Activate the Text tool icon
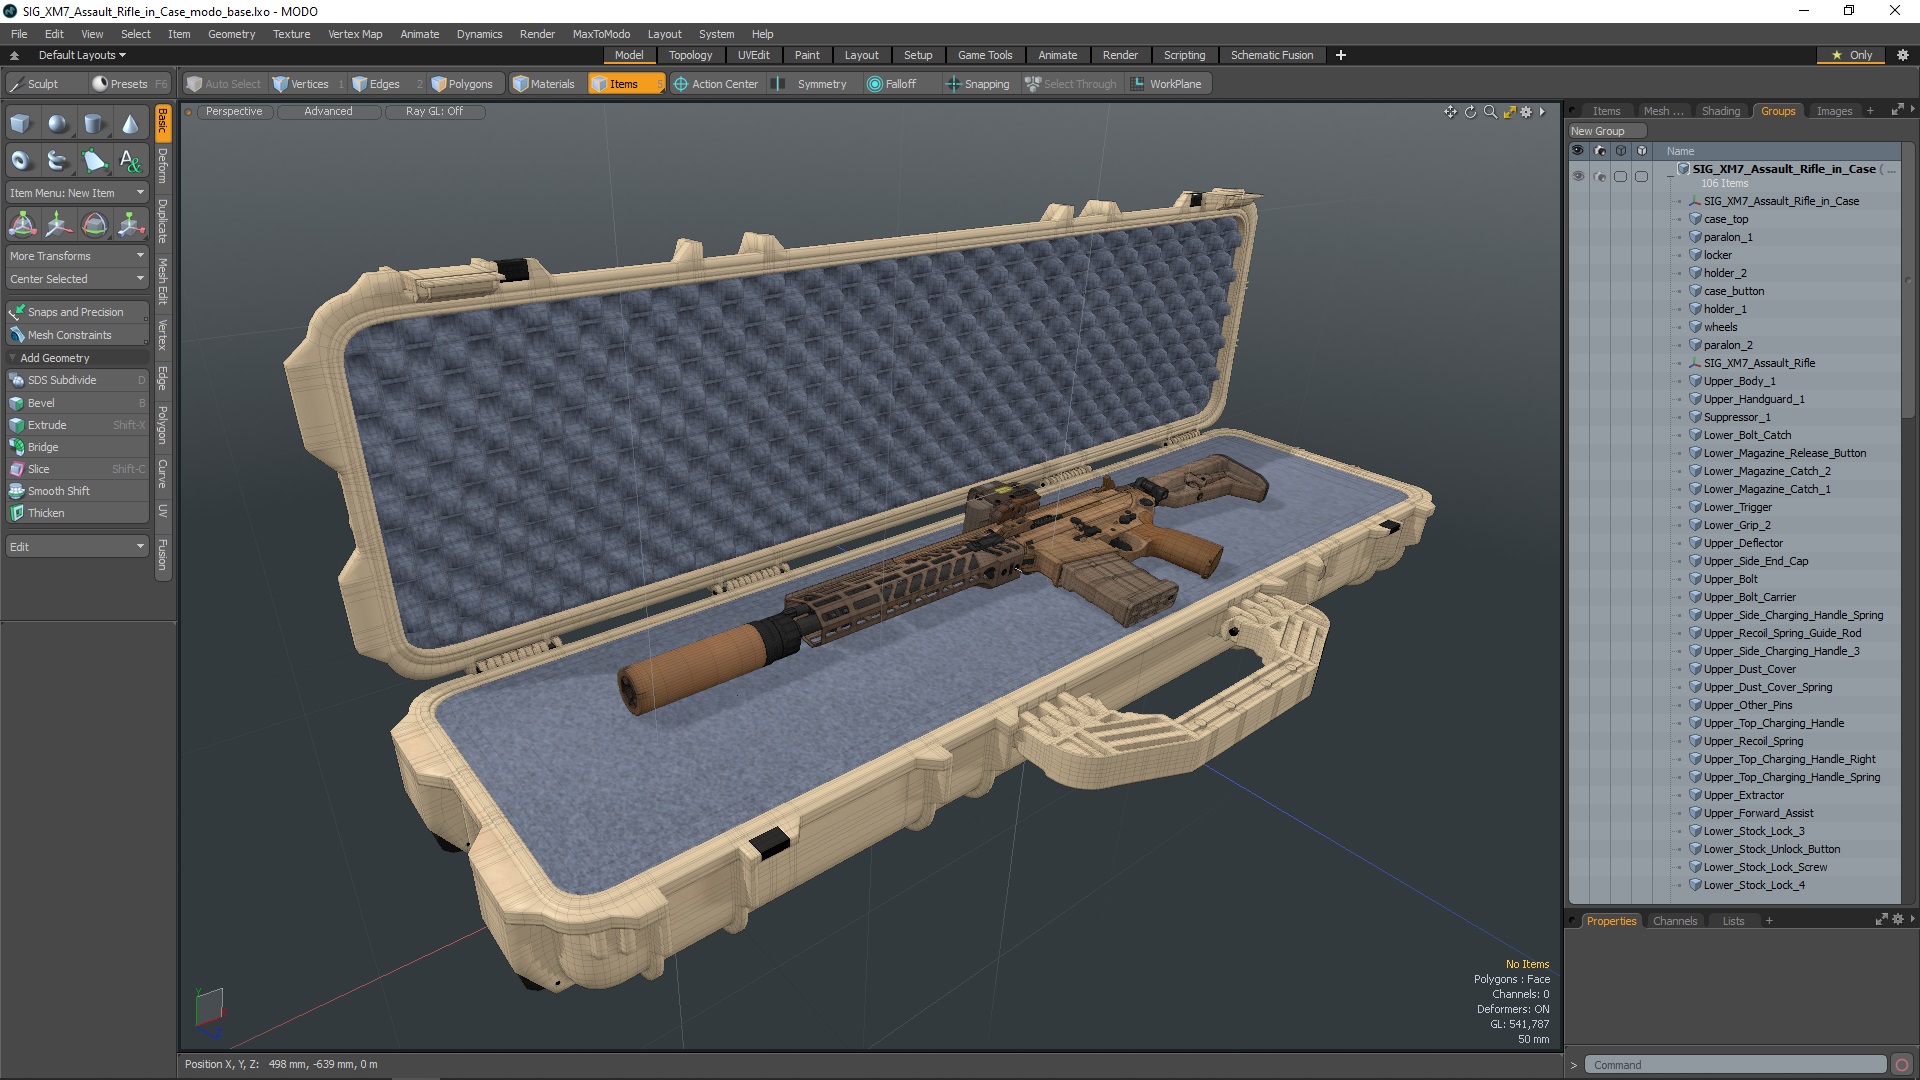The image size is (1920, 1080). pyautogui.click(x=130, y=160)
